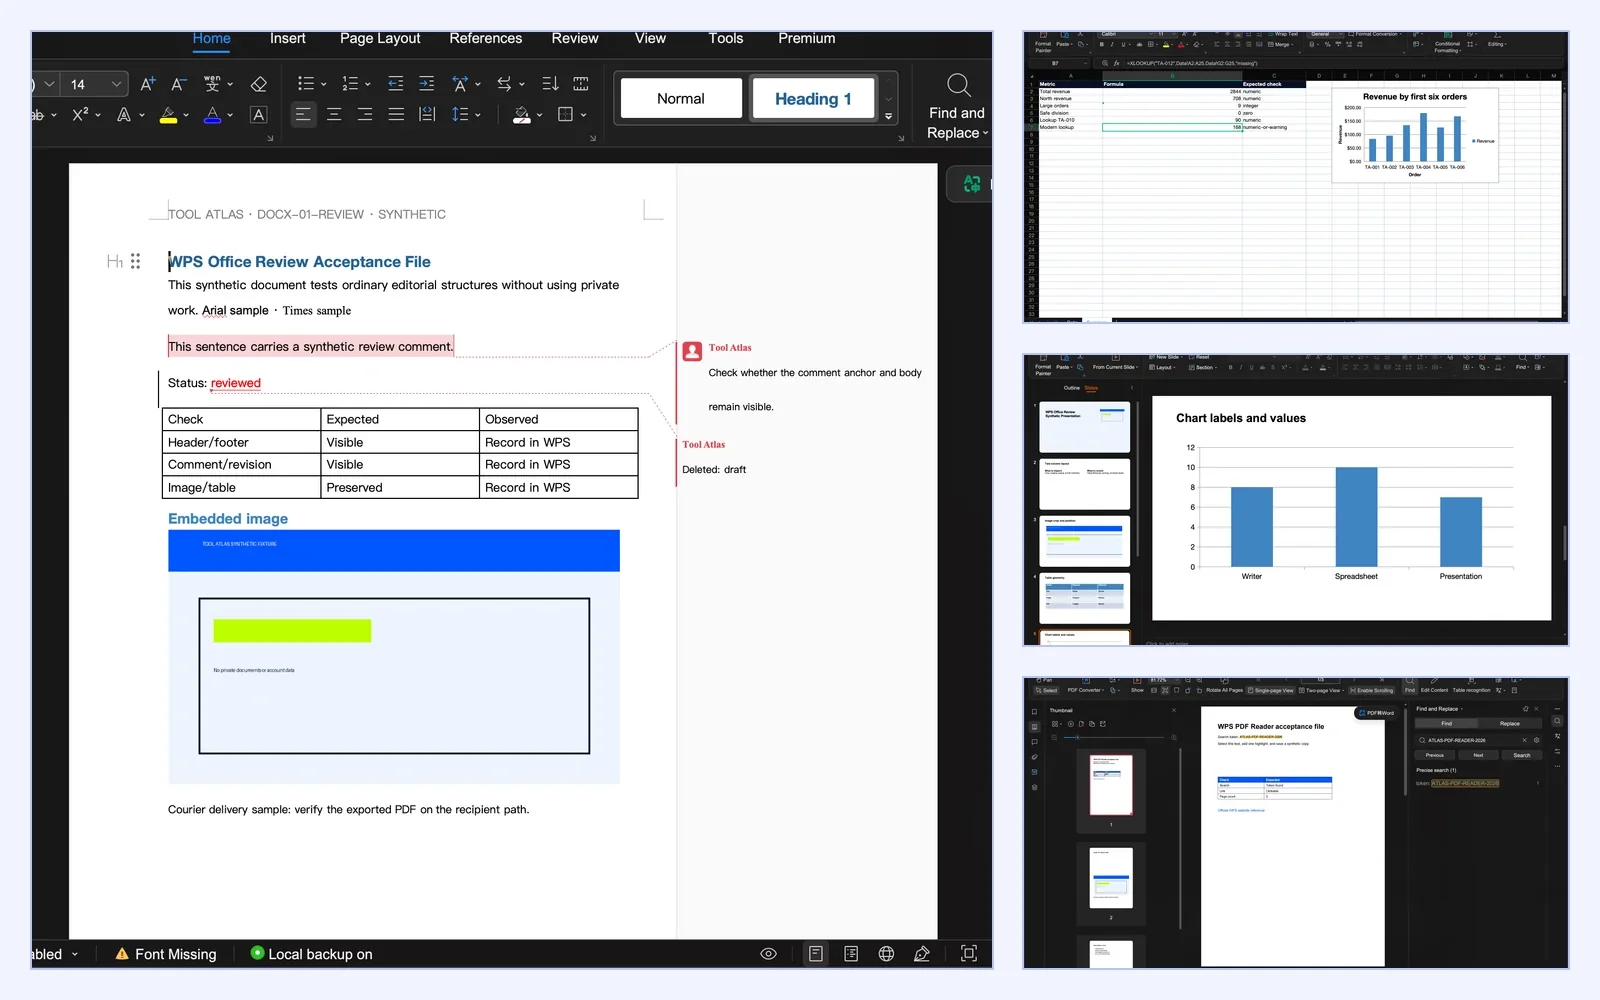Open the font size 14 dropdown

[x=116, y=84]
